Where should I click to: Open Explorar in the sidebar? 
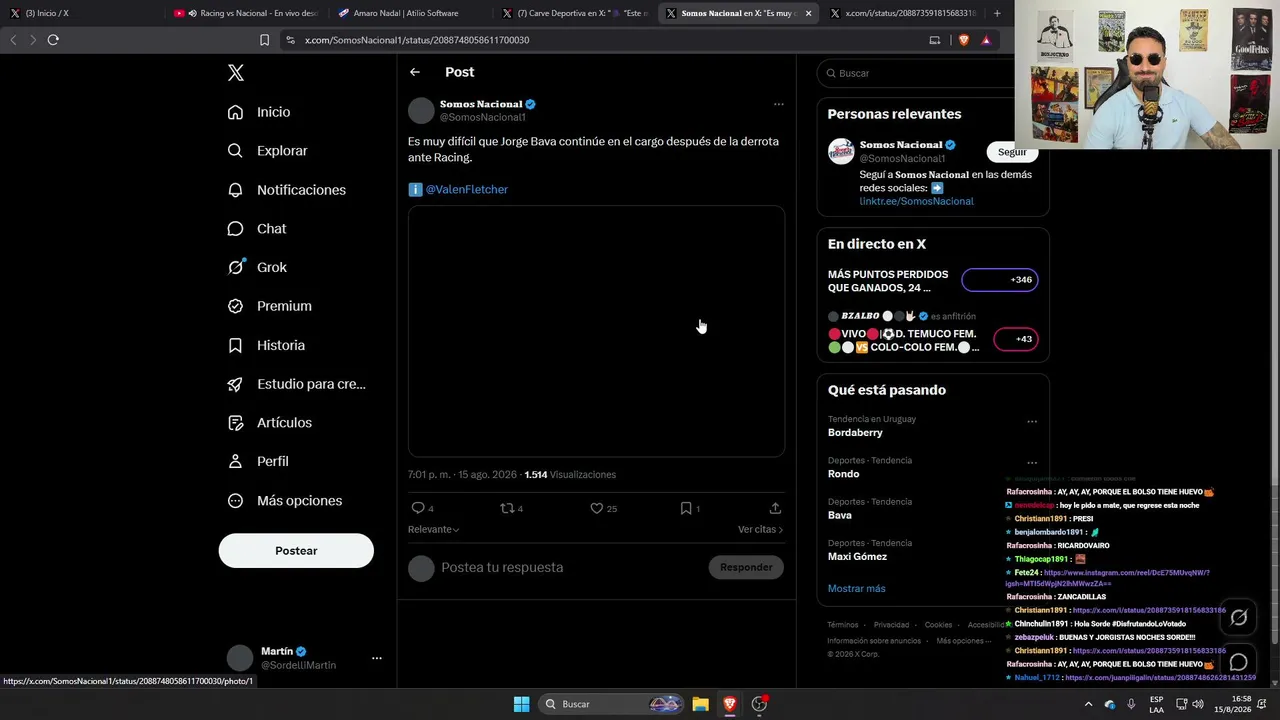tap(267, 151)
